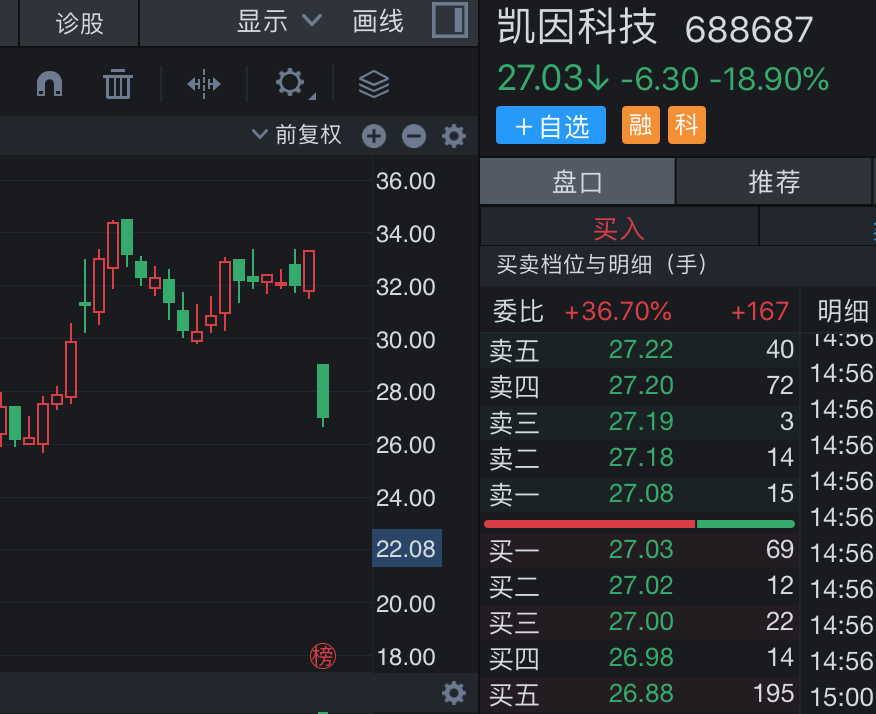The image size is (876, 714).
Task: Click the orange 融 margin tag
Action: click(x=641, y=126)
